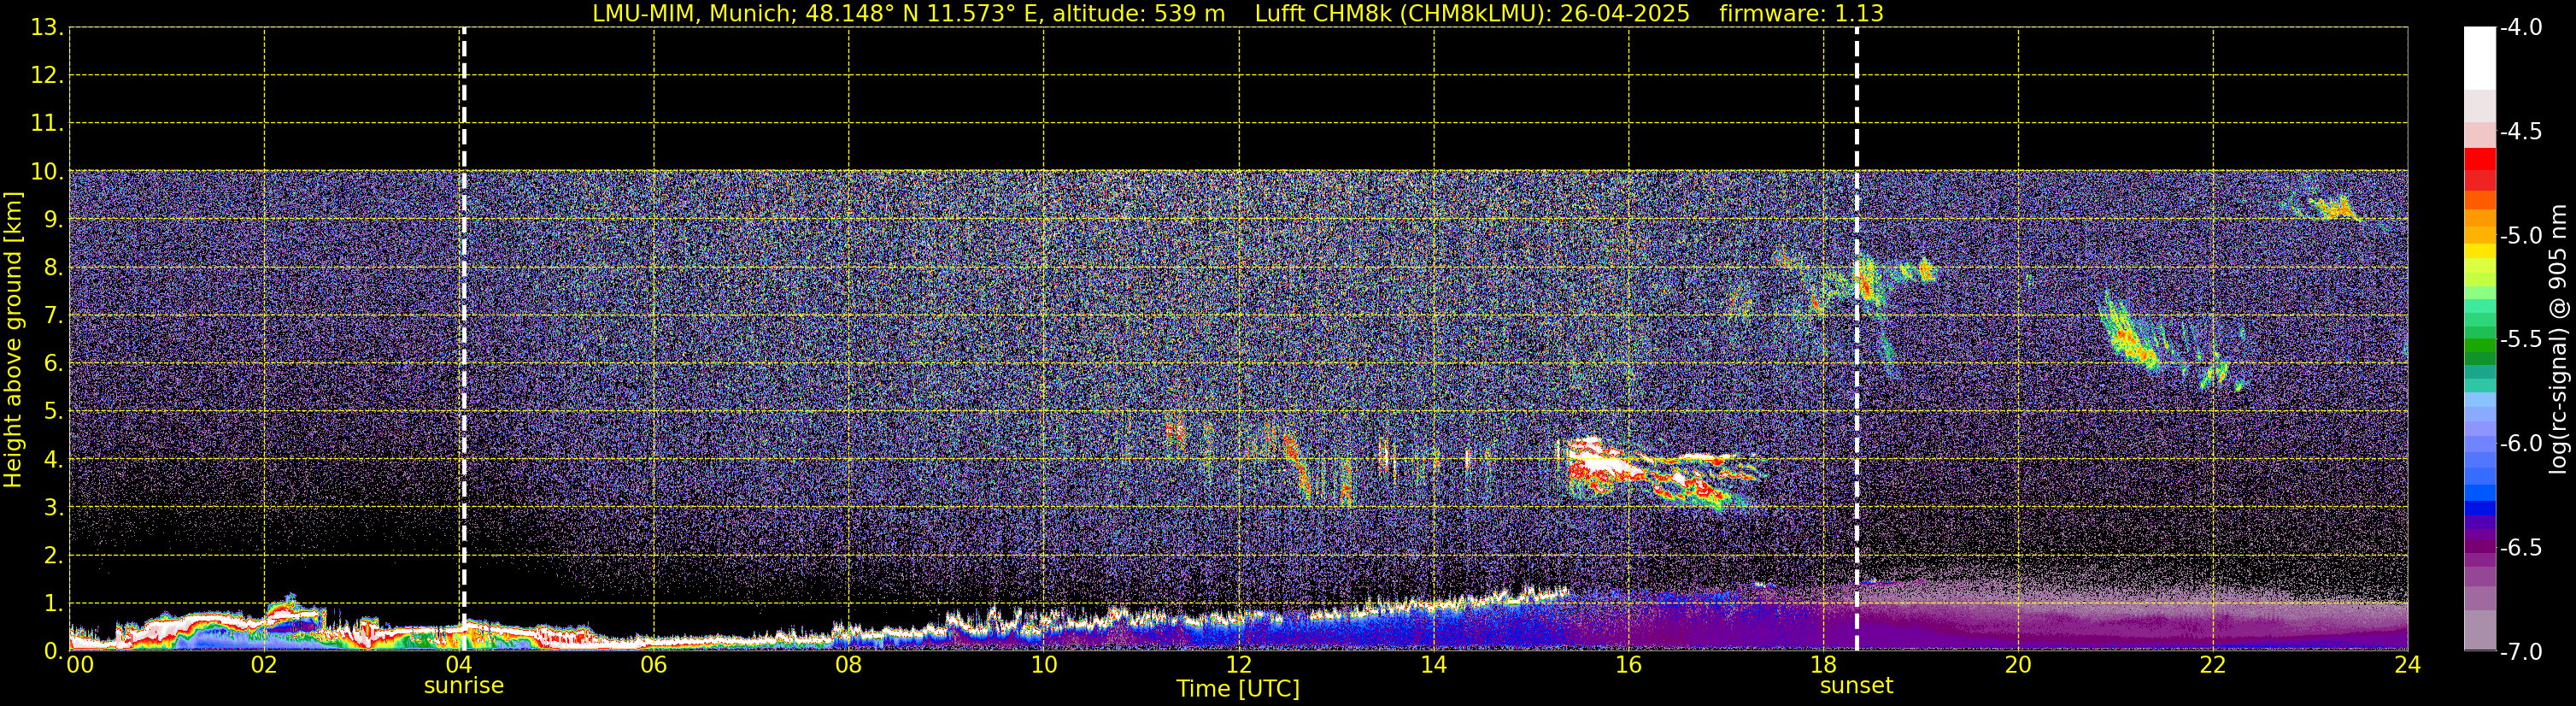Click the 'Time [UTC]' axis label
The image size is (2576, 706).
1238,689
